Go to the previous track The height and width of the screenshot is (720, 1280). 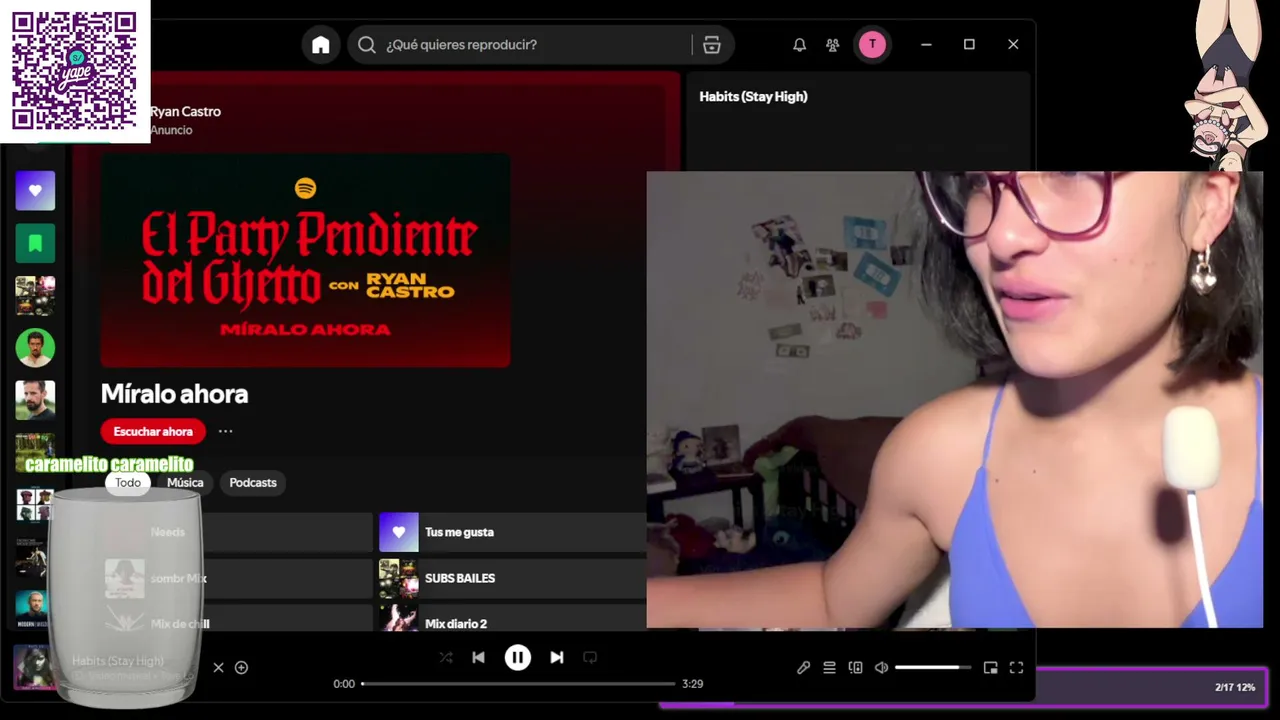[478, 657]
